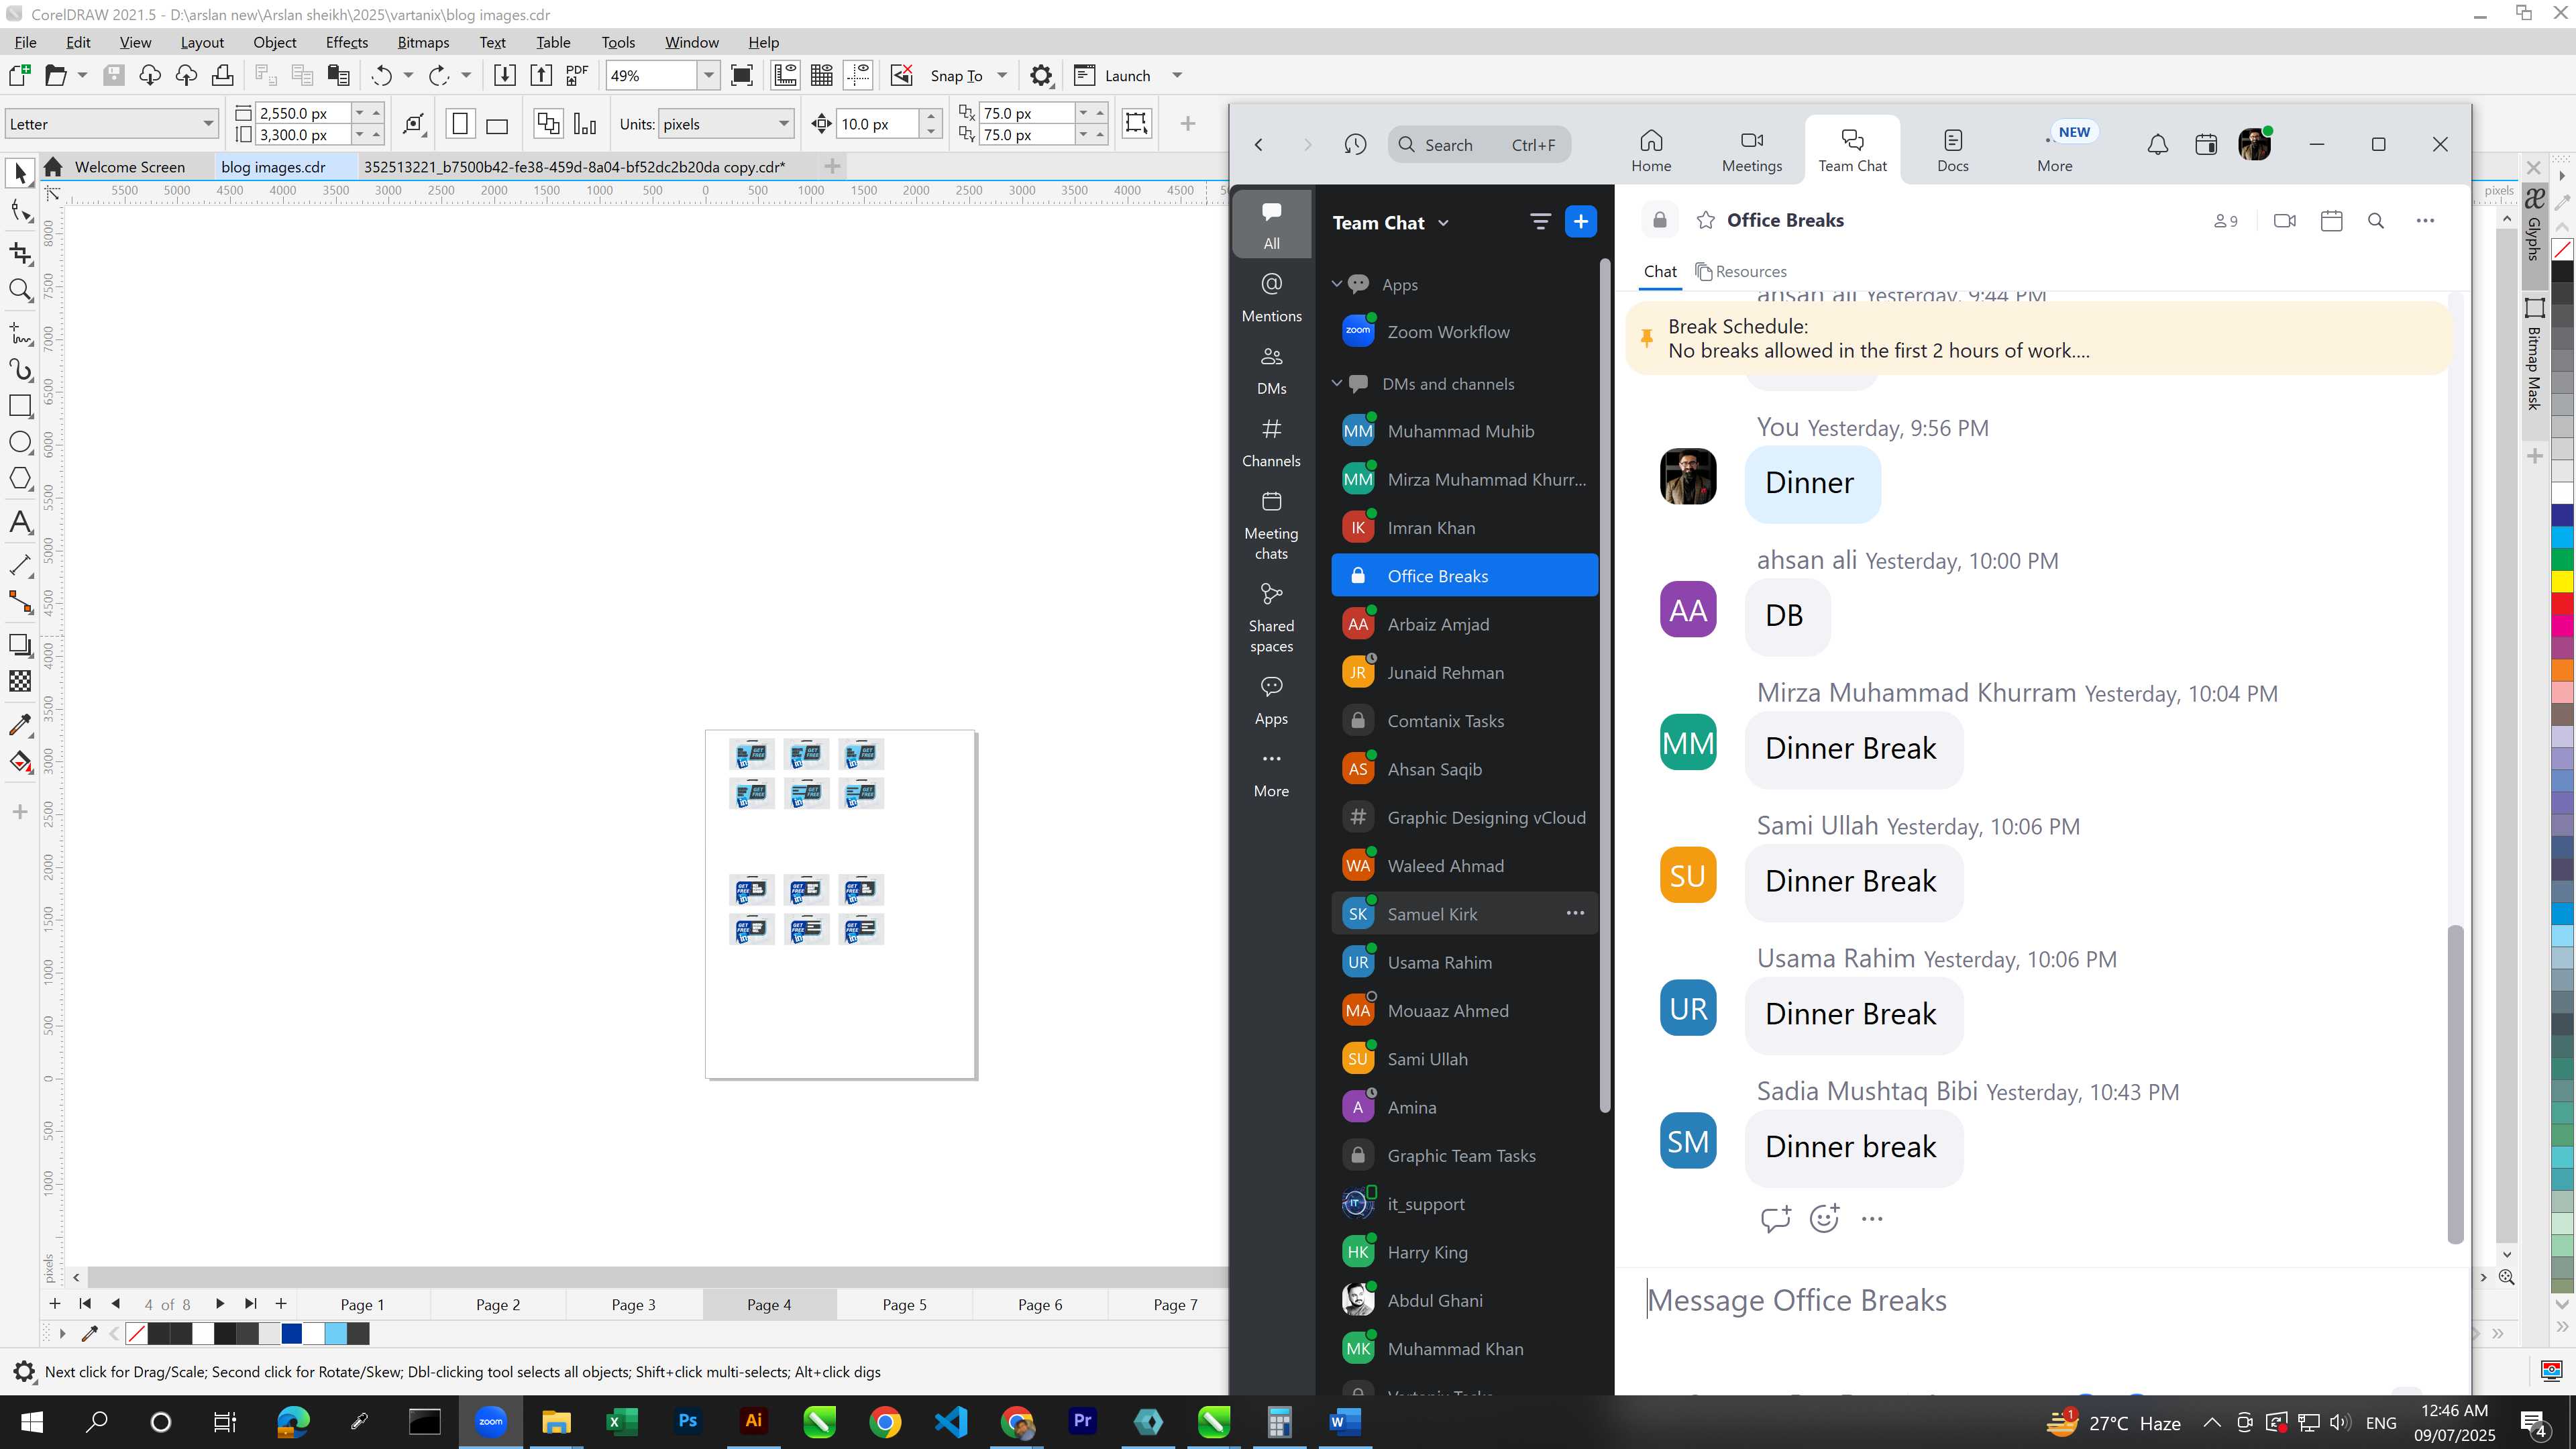The width and height of the screenshot is (2576, 1449).
Task: Expand the Snap To dropdown
Action: 1002,75
